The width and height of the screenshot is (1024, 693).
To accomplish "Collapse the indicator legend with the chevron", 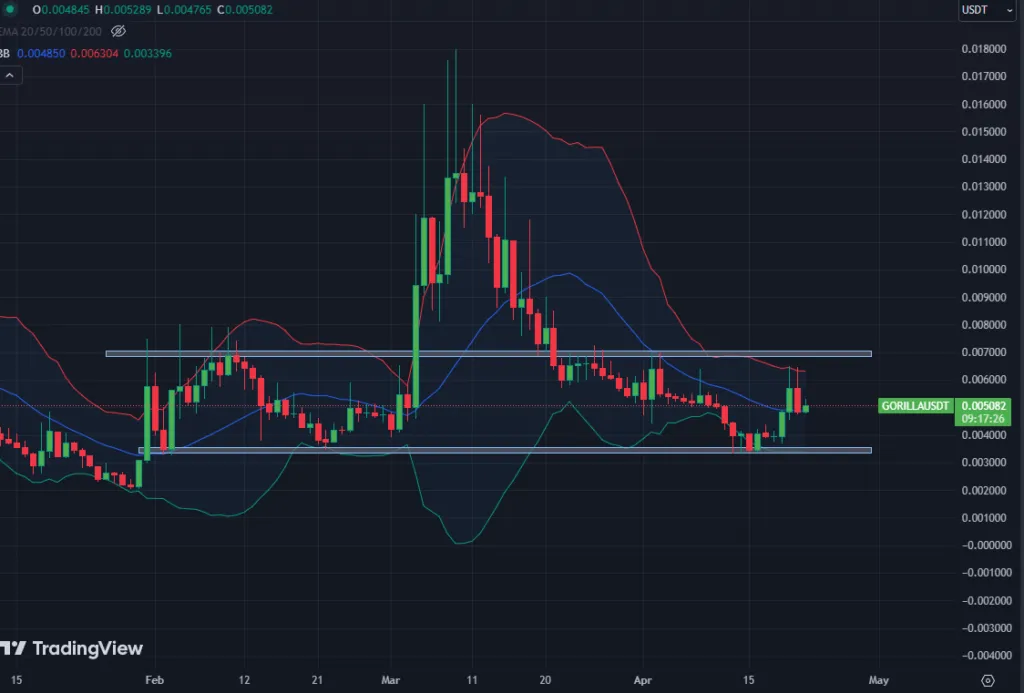I will pos(10,76).
